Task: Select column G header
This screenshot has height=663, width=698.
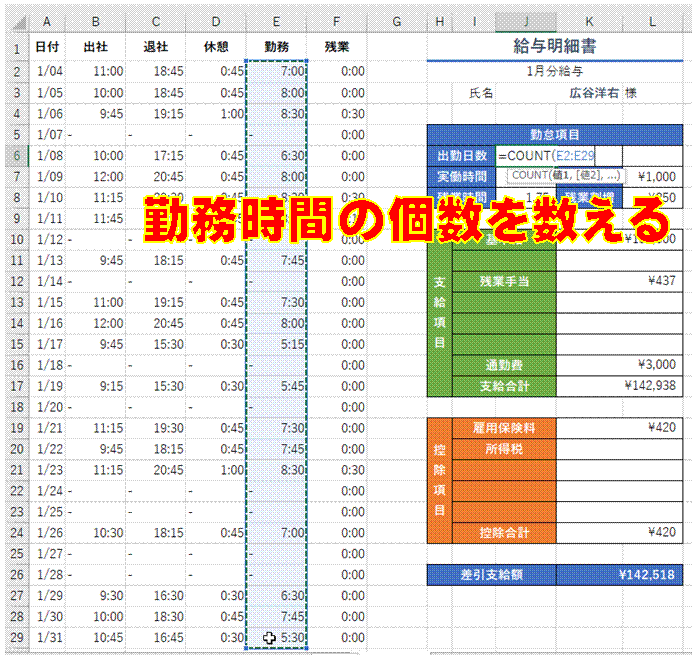Action: point(397,22)
